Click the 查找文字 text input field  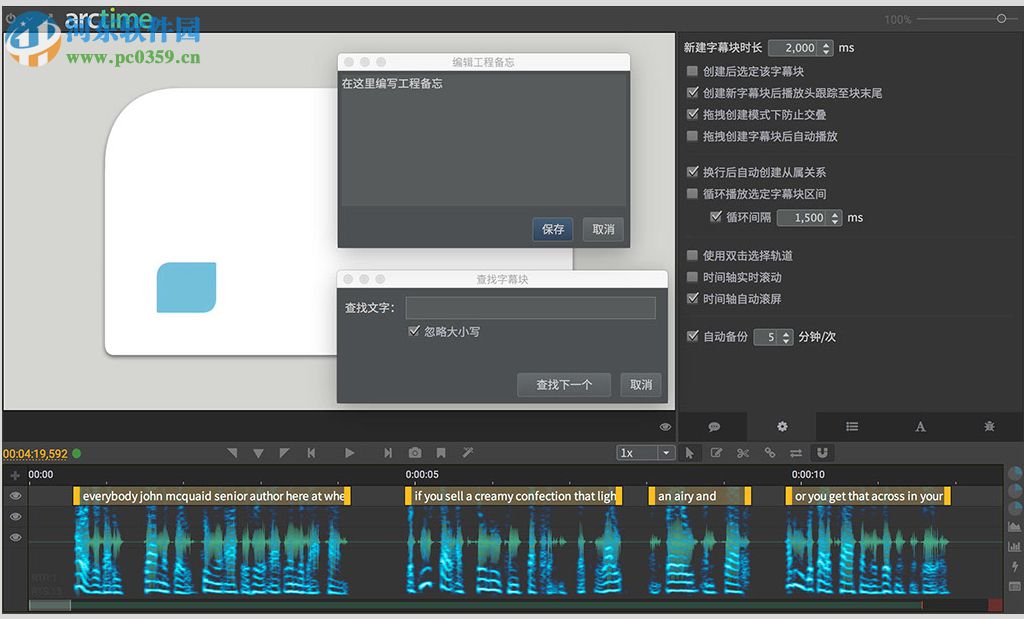pos(530,307)
